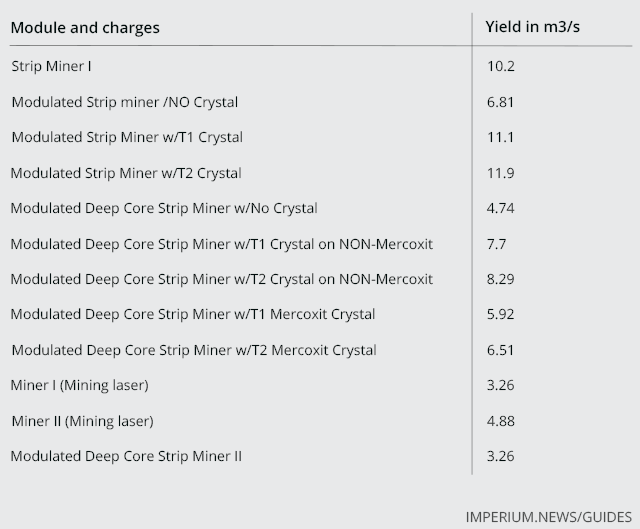Select the Strip Miner I row
The image size is (640, 529).
tap(321, 66)
